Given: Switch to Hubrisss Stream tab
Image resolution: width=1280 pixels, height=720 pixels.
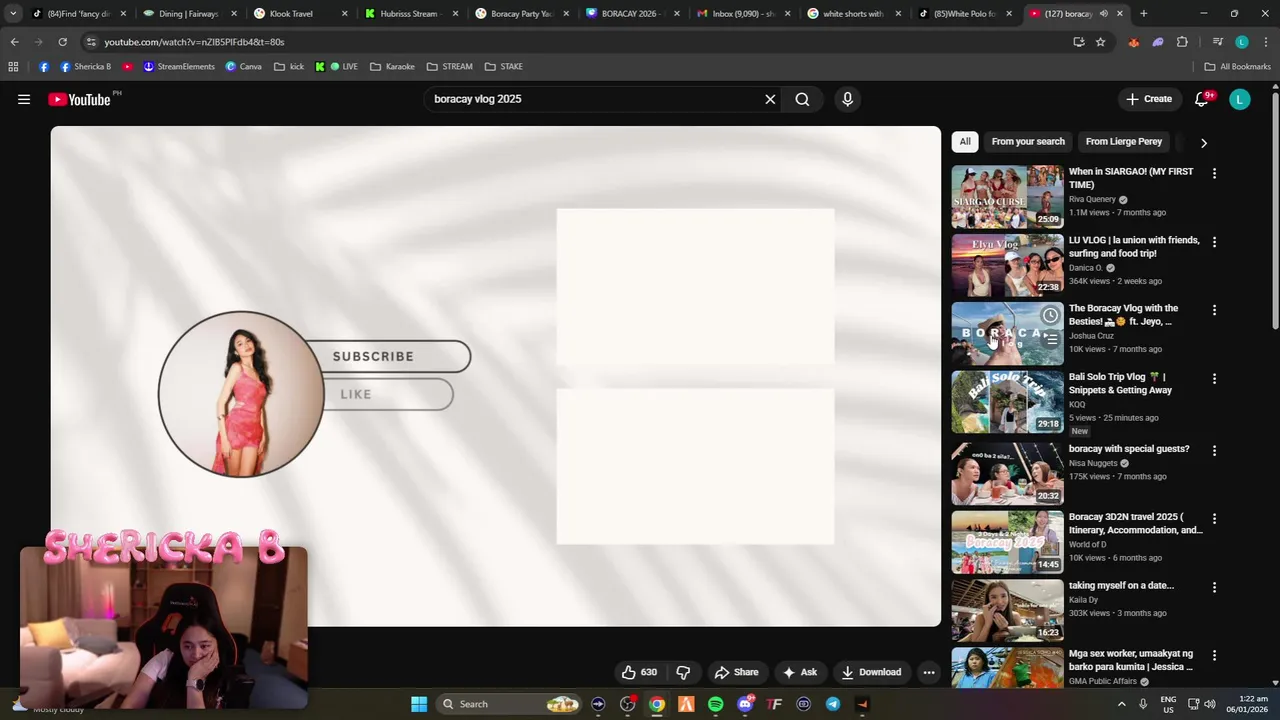Looking at the screenshot, I should coord(409,14).
